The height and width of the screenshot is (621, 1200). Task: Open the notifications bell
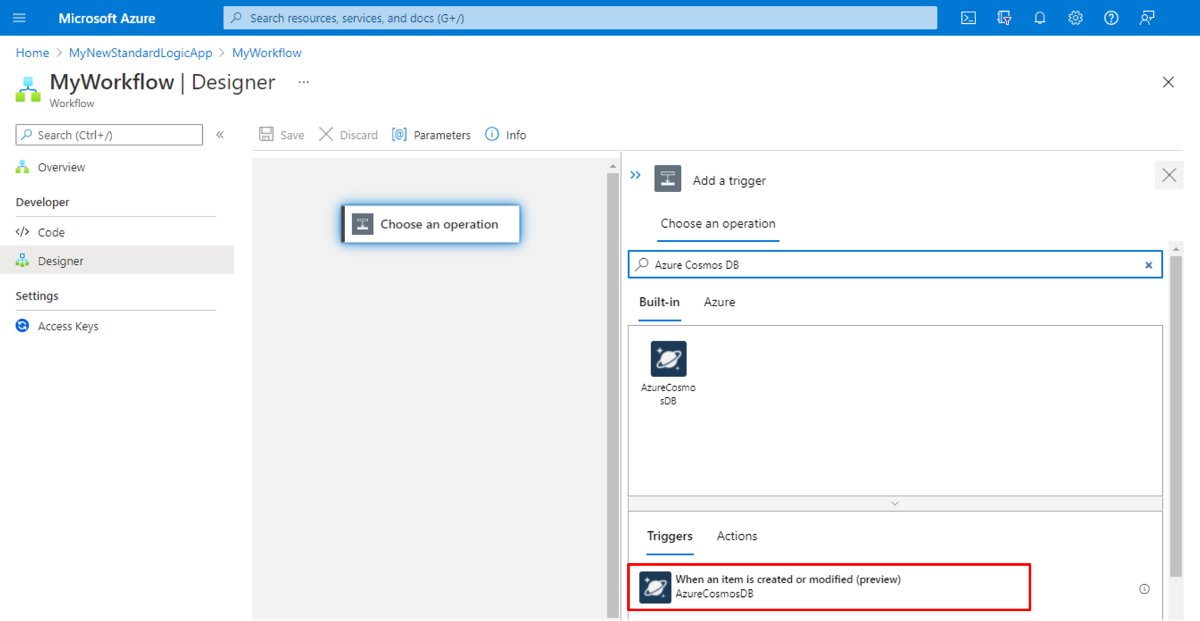click(x=1040, y=18)
